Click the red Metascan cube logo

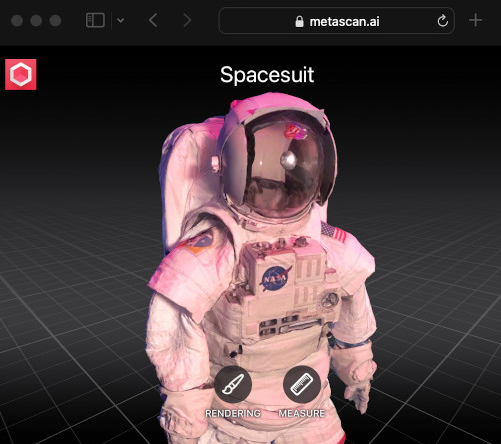tap(21, 74)
